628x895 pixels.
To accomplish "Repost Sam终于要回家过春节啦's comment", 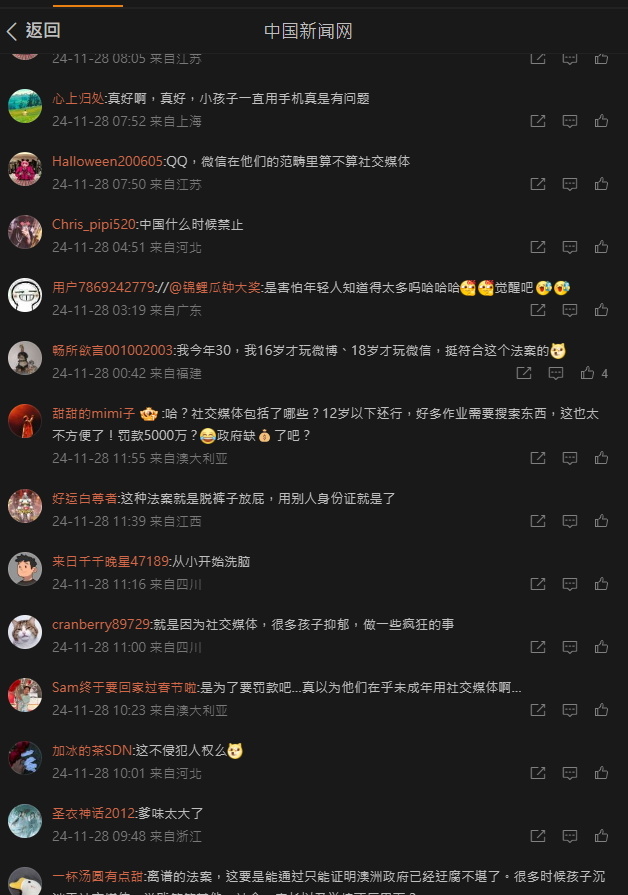I will point(538,710).
